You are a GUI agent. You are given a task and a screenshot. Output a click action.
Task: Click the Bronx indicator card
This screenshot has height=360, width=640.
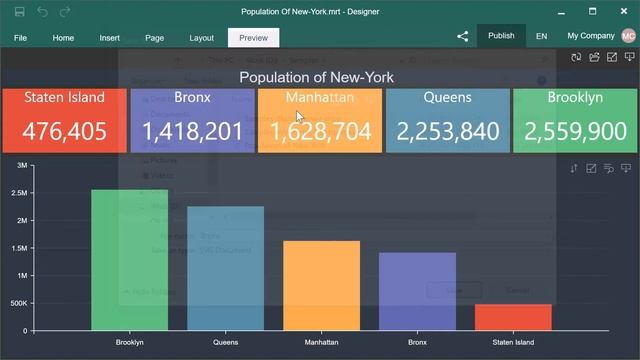192,121
